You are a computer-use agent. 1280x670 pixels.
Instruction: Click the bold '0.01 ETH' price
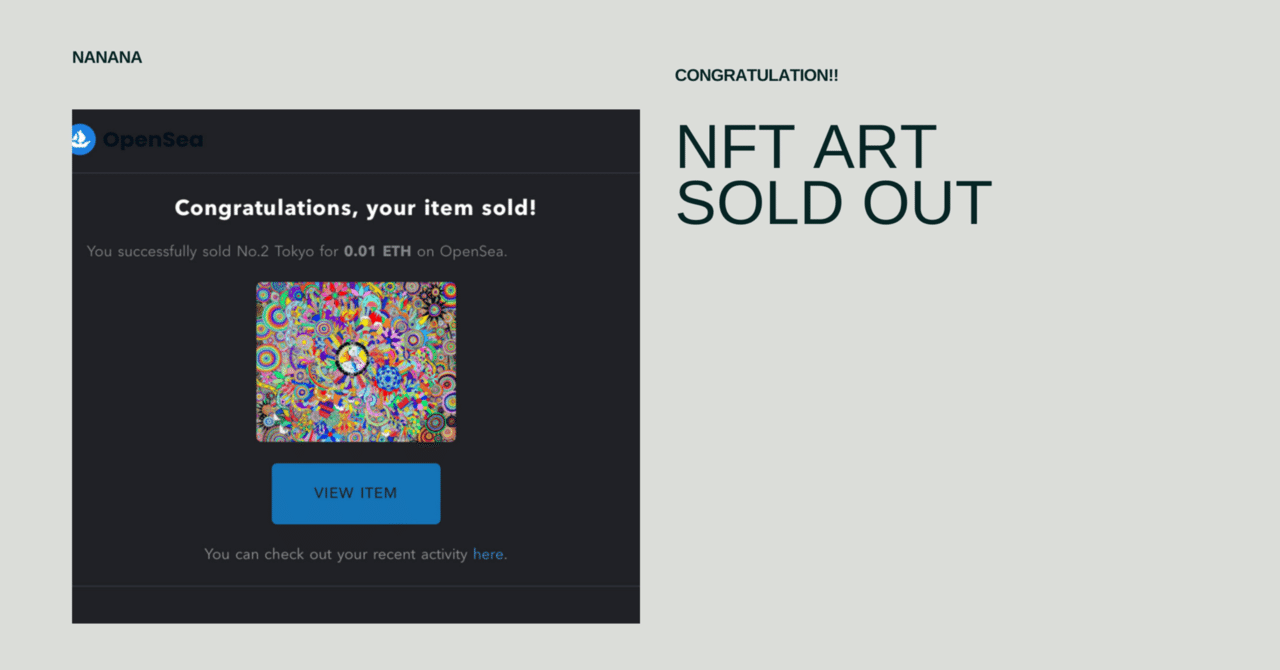[x=377, y=251]
